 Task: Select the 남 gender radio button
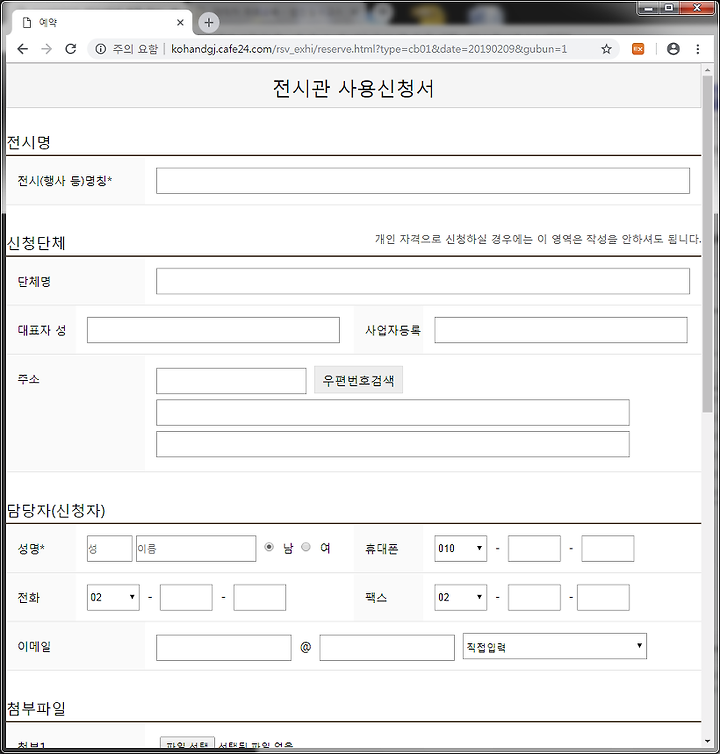[x=269, y=547]
